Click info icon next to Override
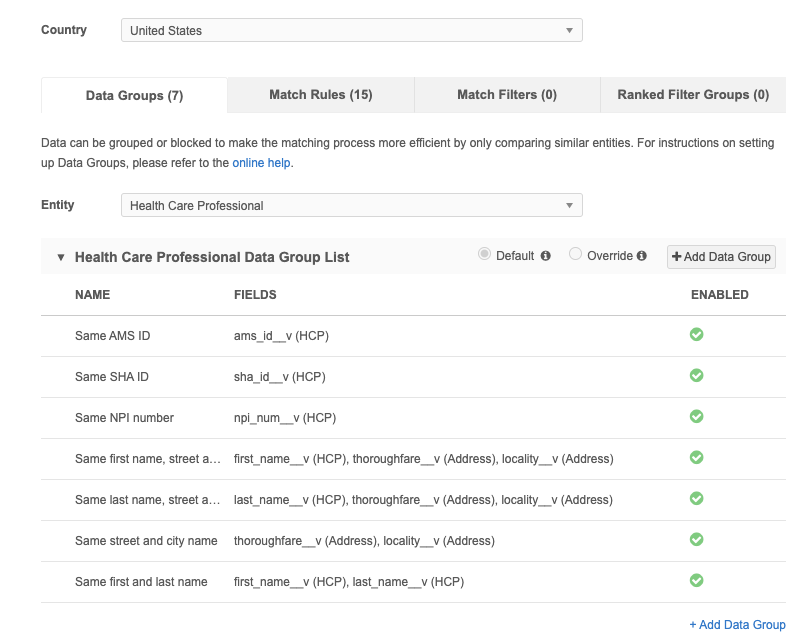Screen dimensions: 810x642 pos(642,256)
